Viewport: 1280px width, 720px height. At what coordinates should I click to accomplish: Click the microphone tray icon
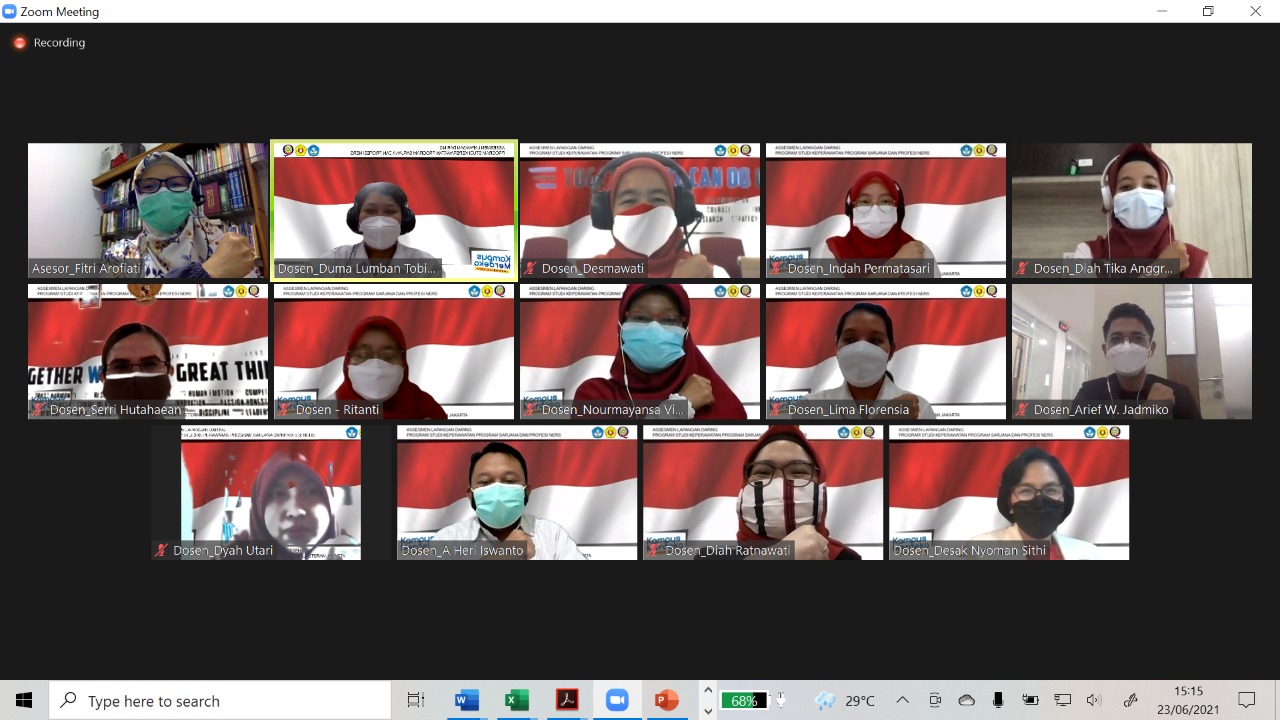point(998,700)
